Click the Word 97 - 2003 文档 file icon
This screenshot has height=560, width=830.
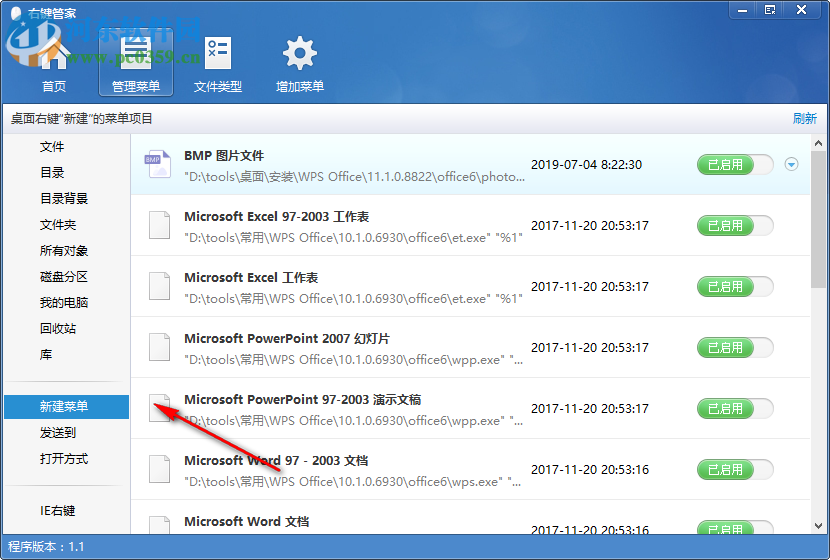click(x=159, y=469)
